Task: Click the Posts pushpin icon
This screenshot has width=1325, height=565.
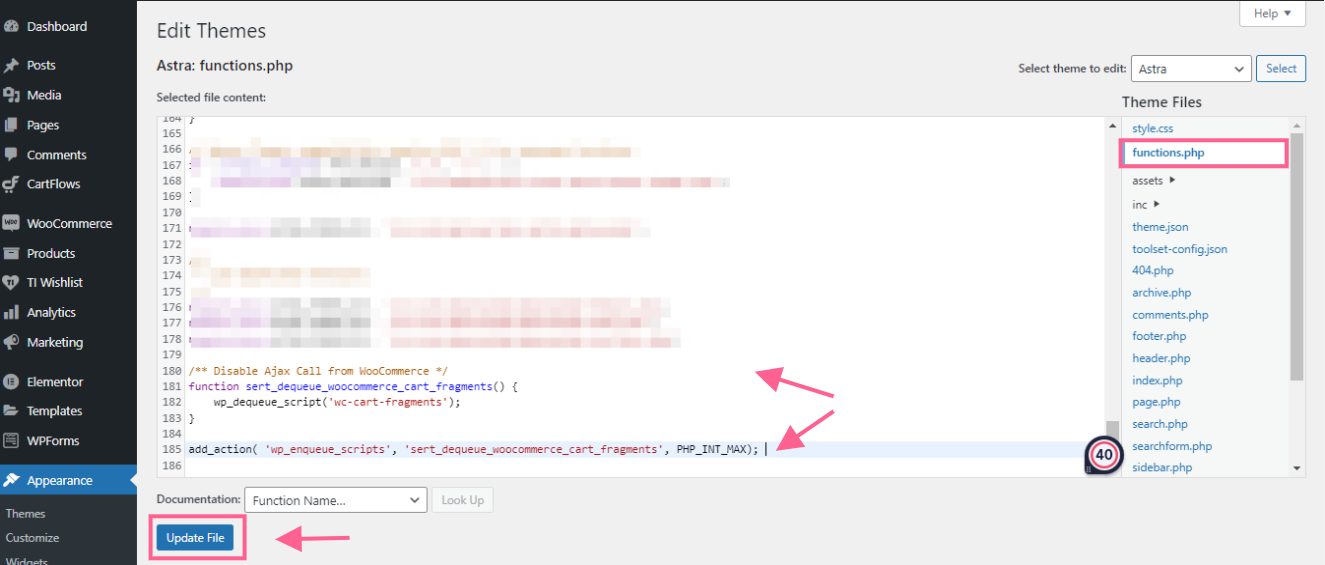Action: (x=12, y=65)
